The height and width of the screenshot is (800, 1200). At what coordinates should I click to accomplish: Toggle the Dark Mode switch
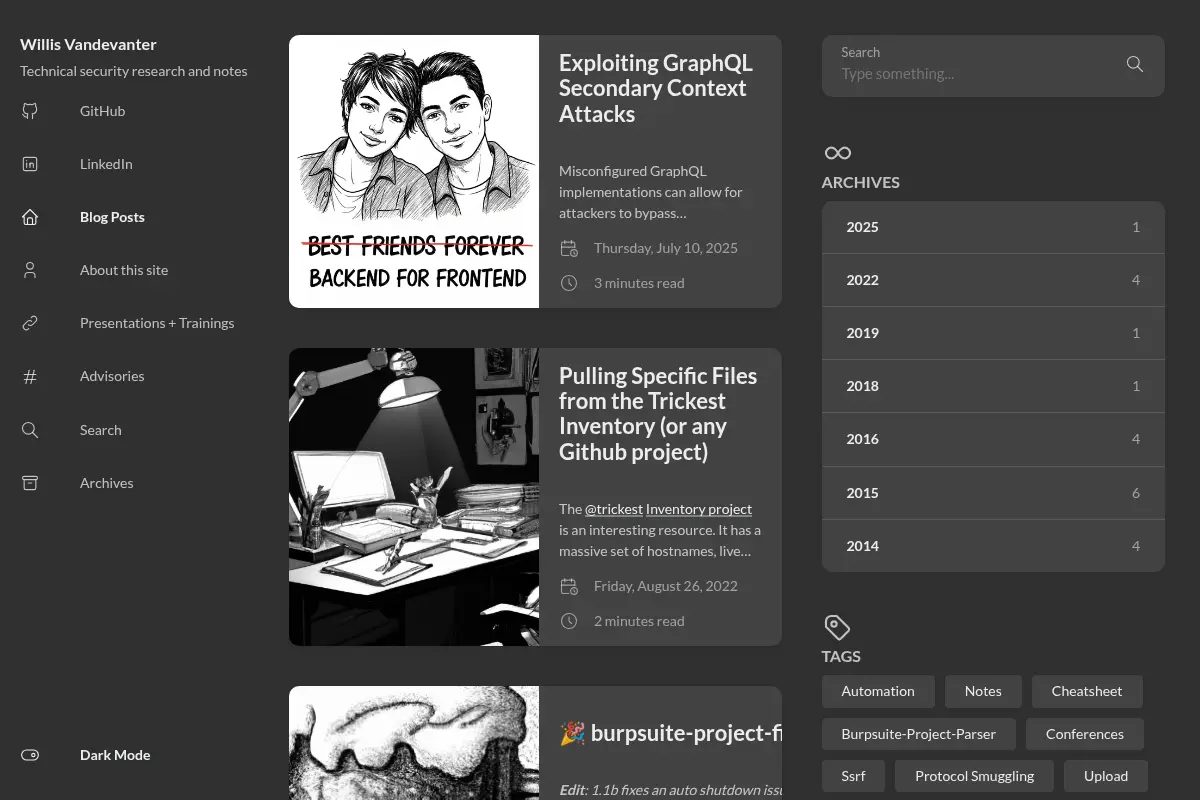30,755
